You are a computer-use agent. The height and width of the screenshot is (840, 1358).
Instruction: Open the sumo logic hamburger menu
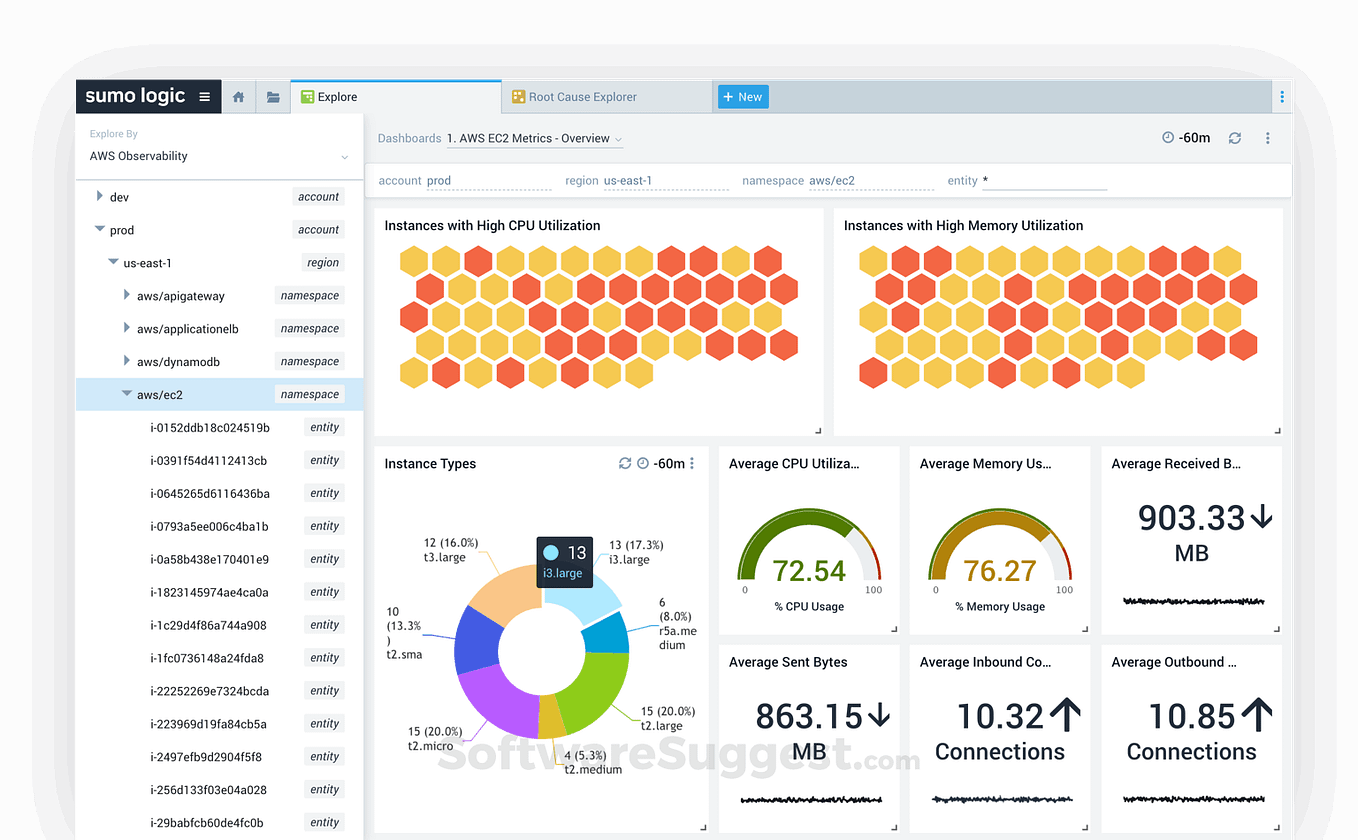pos(205,96)
